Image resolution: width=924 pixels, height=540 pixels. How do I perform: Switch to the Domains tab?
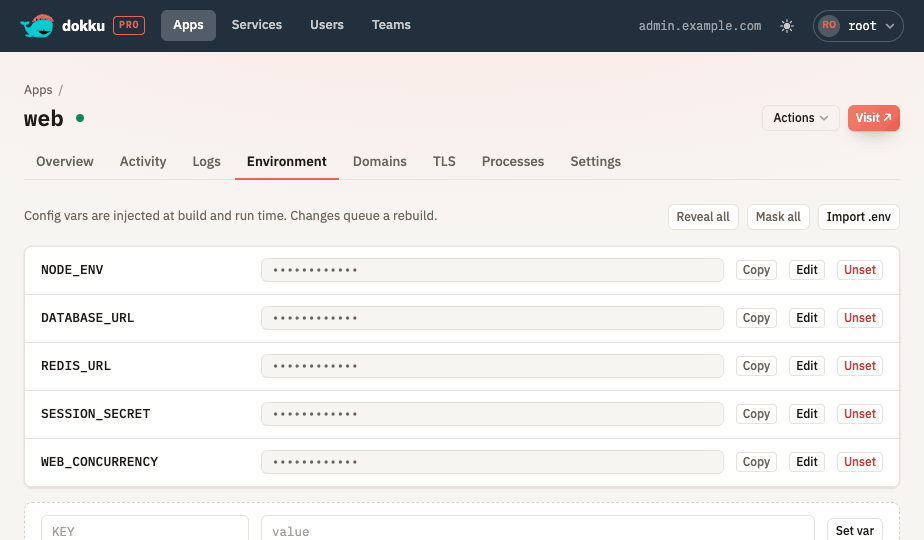click(x=380, y=162)
